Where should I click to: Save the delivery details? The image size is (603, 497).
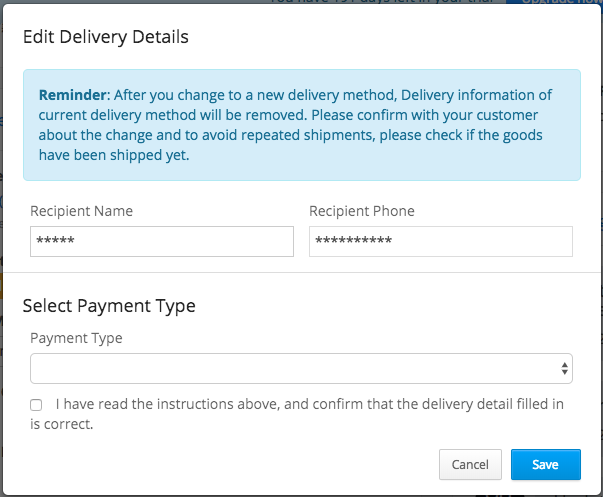545,465
